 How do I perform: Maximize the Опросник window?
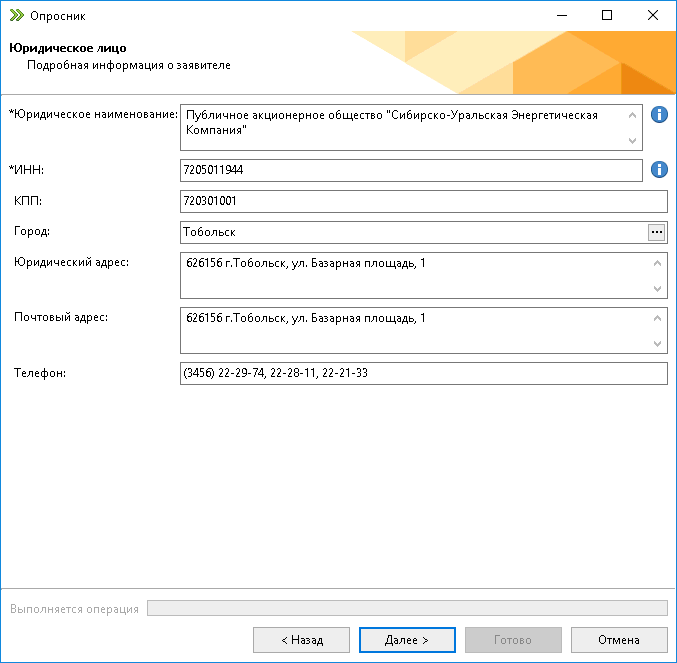(x=607, y=15)
